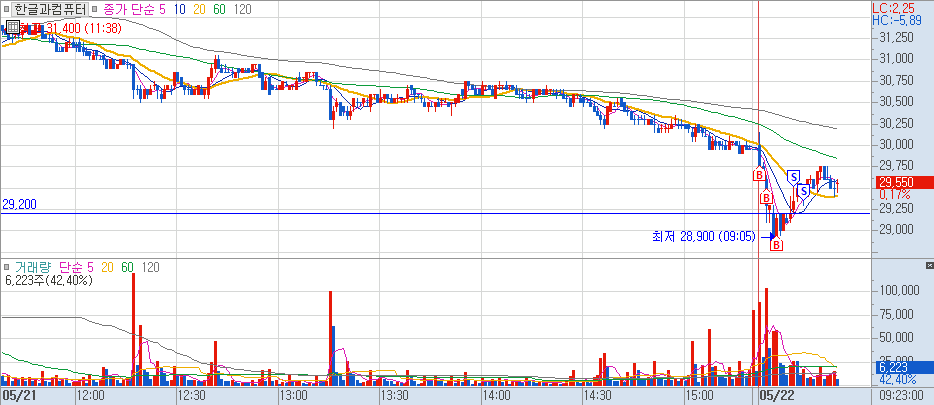Select the 120 moving average legend in price panel
The width and height of the screenshot is (934, 405).
tap(242, 9)
